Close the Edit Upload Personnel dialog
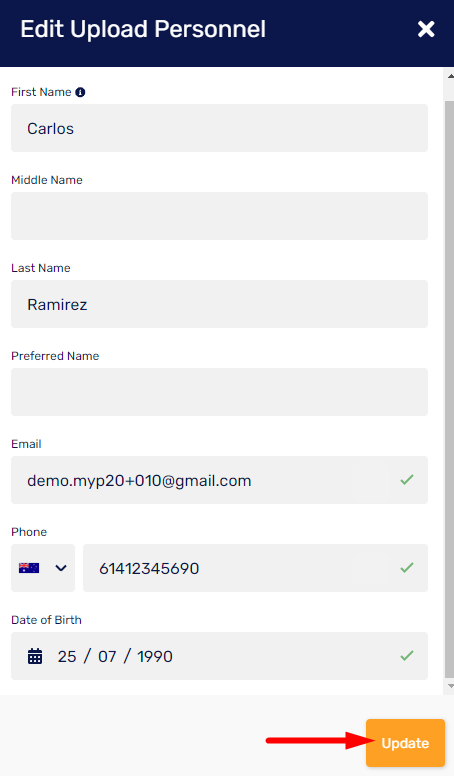 (426, 29)
